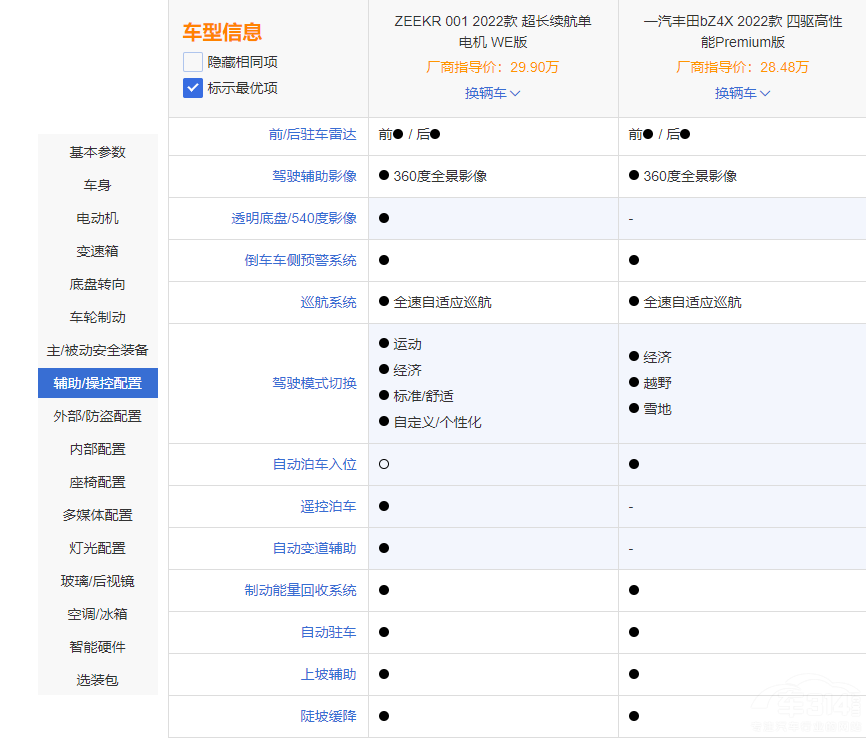Select 选装包 at the sidebar bottom

coord(98,680)
